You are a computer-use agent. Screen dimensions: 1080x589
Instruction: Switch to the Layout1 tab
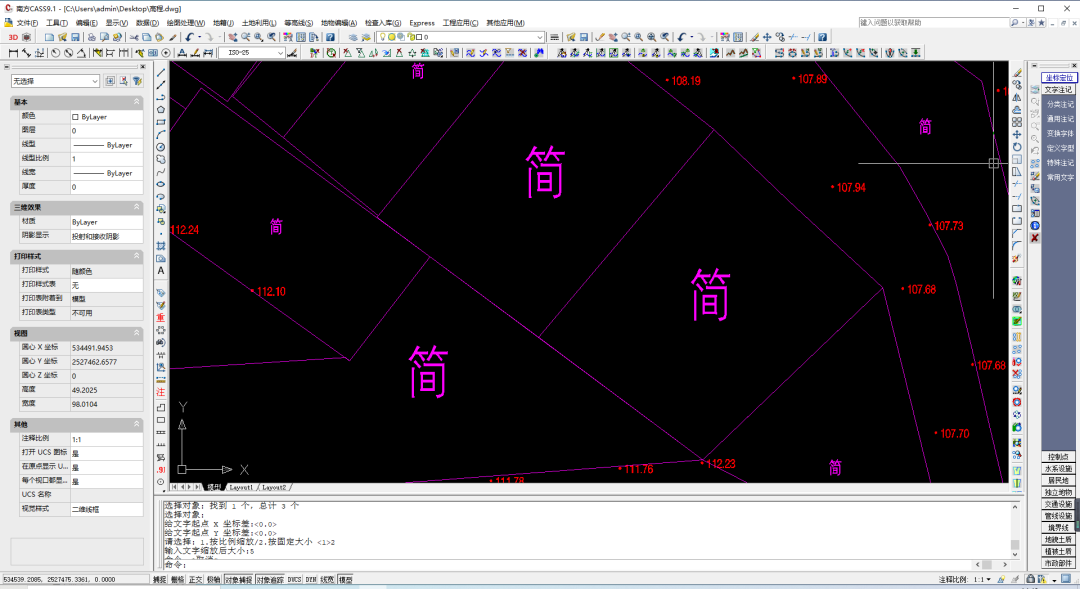240,487
